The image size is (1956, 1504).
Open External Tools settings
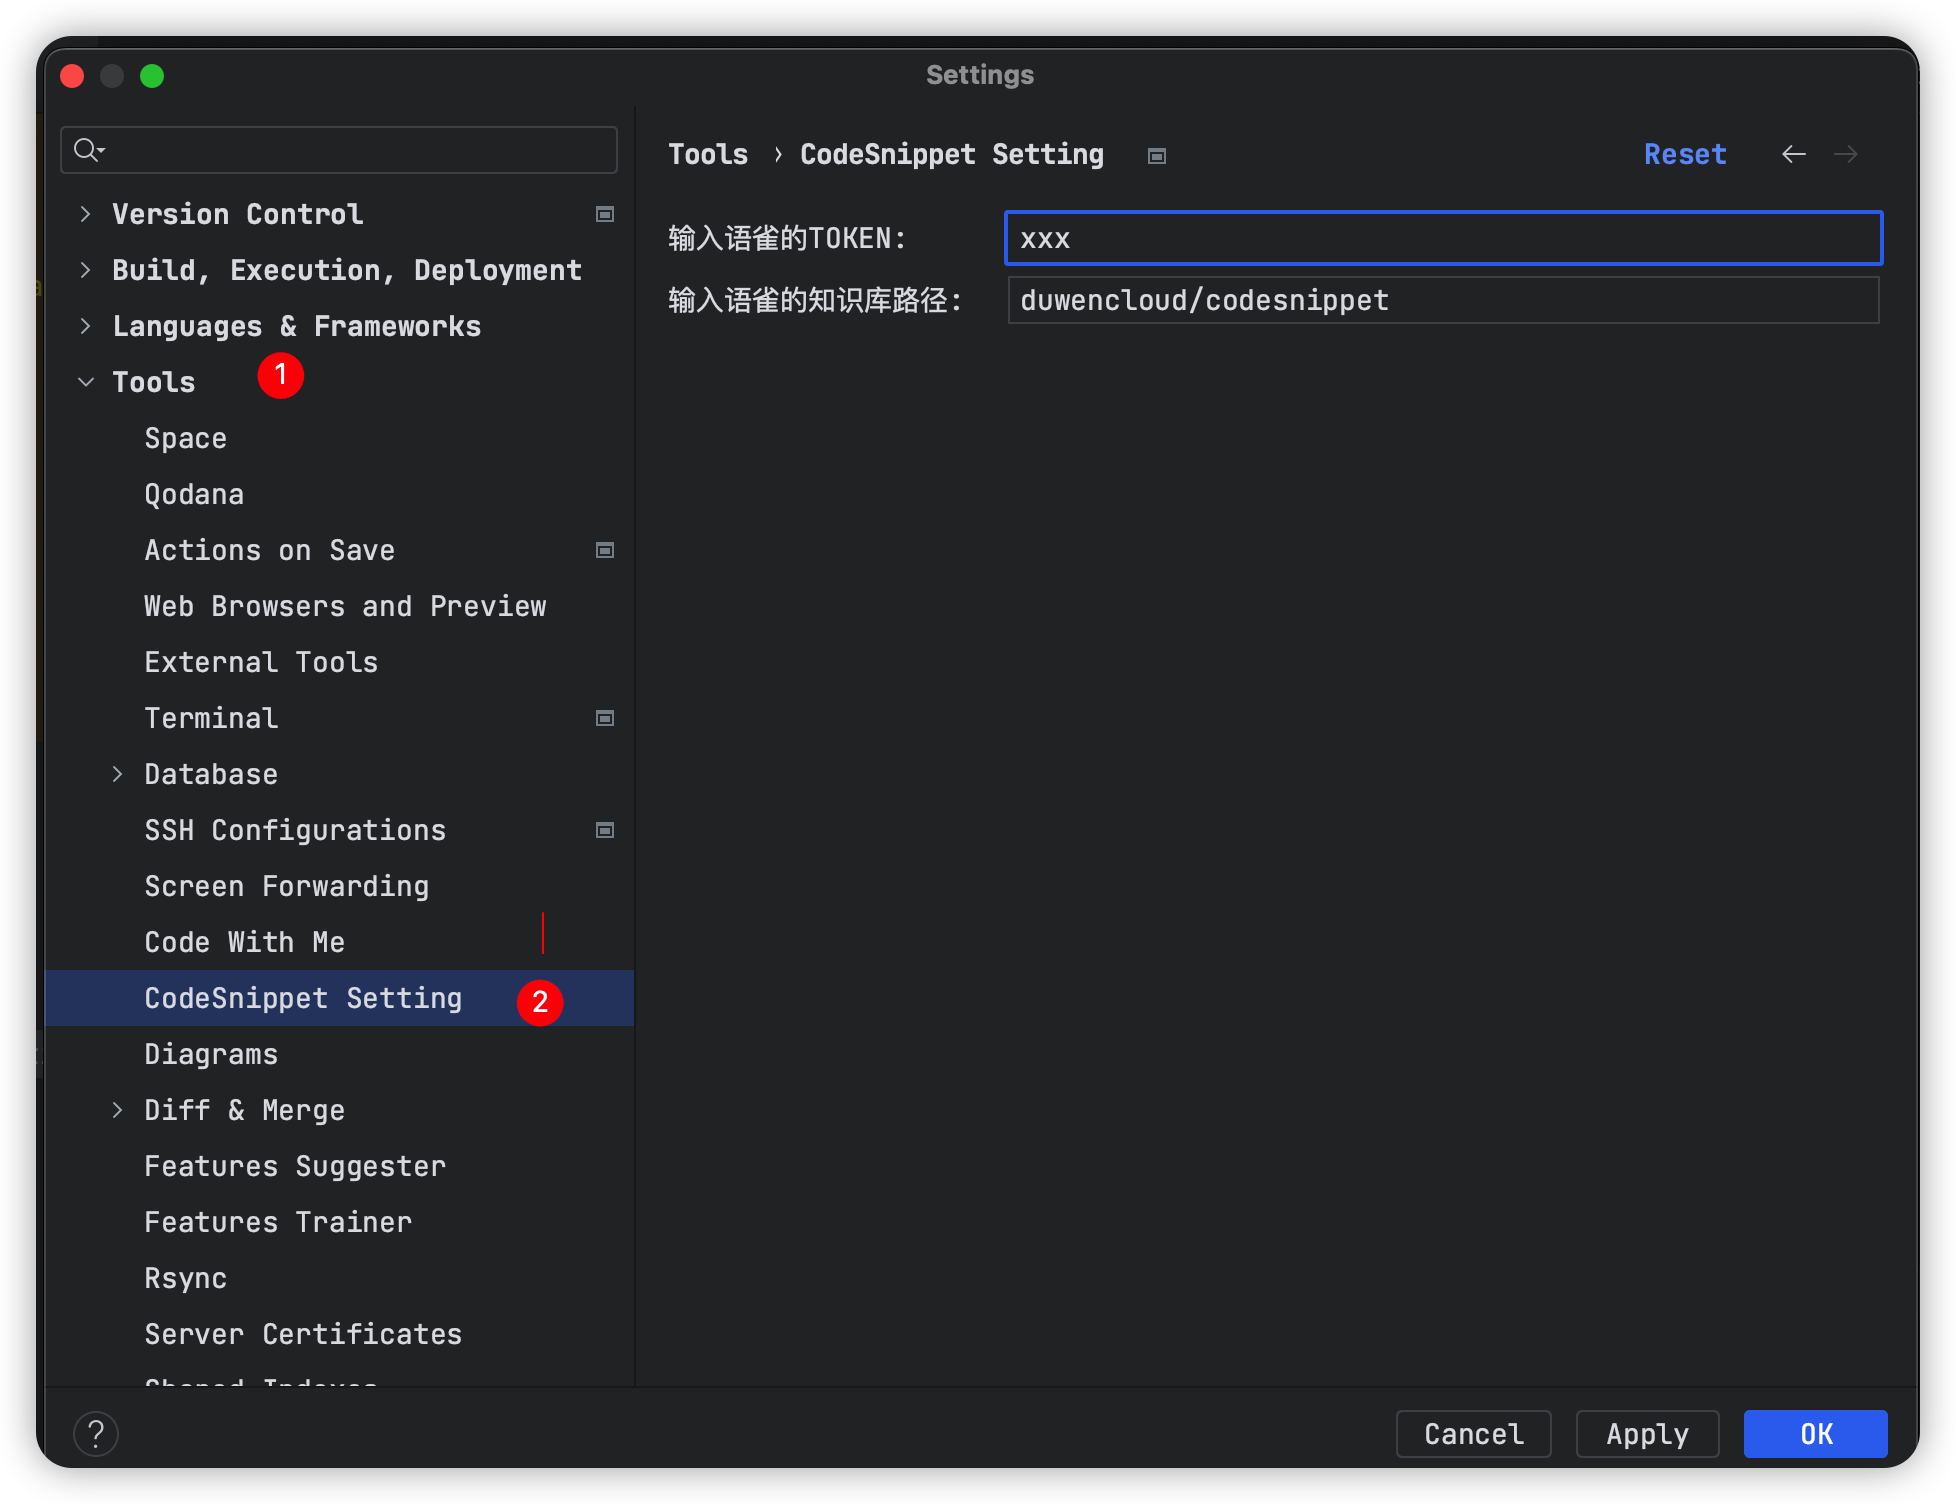click(261, 662)
